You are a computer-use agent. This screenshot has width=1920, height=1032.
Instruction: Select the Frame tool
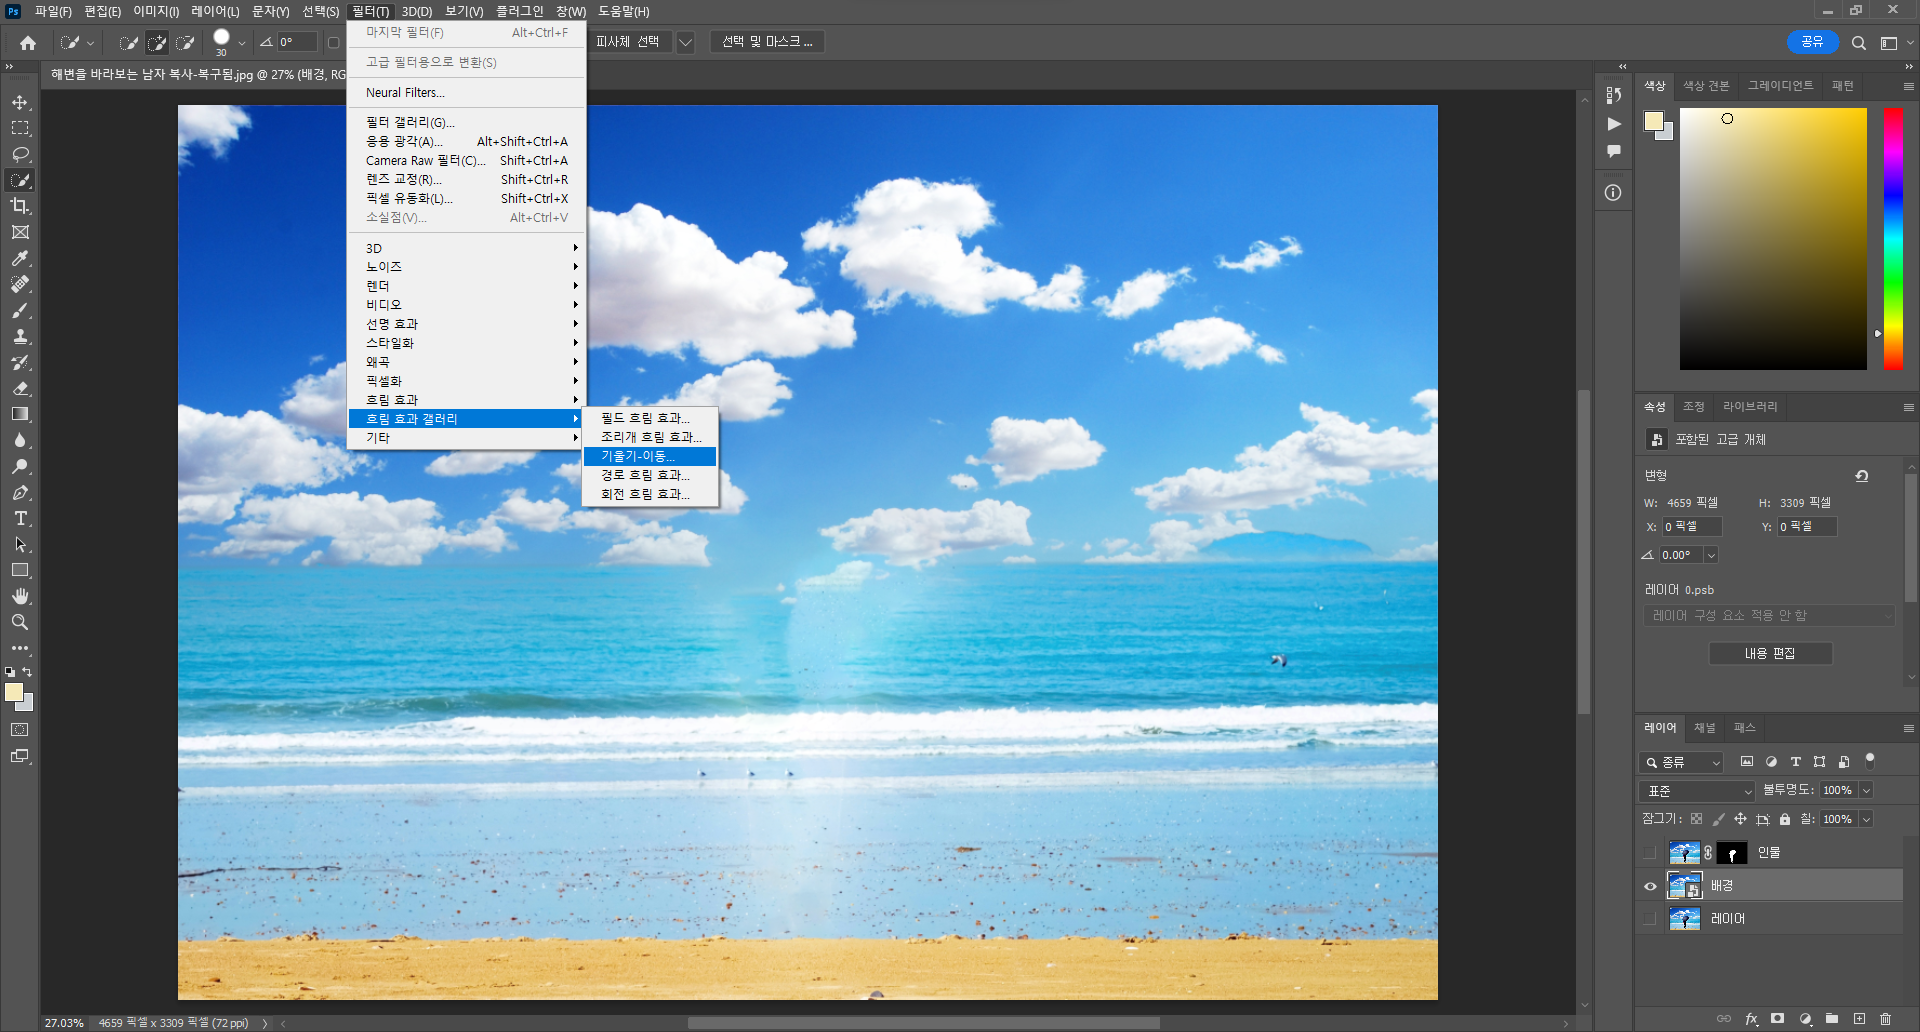20,232
